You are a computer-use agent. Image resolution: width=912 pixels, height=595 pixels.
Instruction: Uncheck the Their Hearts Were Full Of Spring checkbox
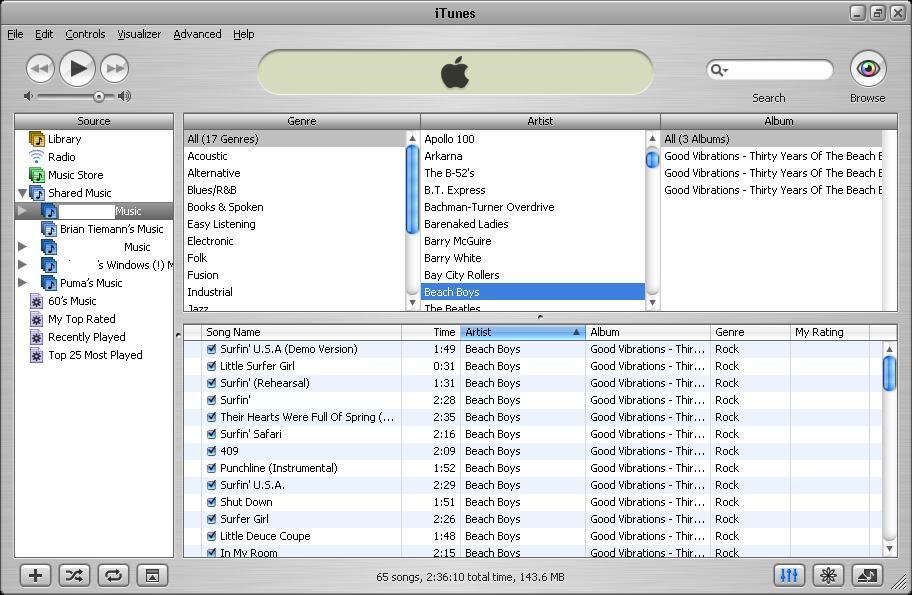(x=212, y=417)
